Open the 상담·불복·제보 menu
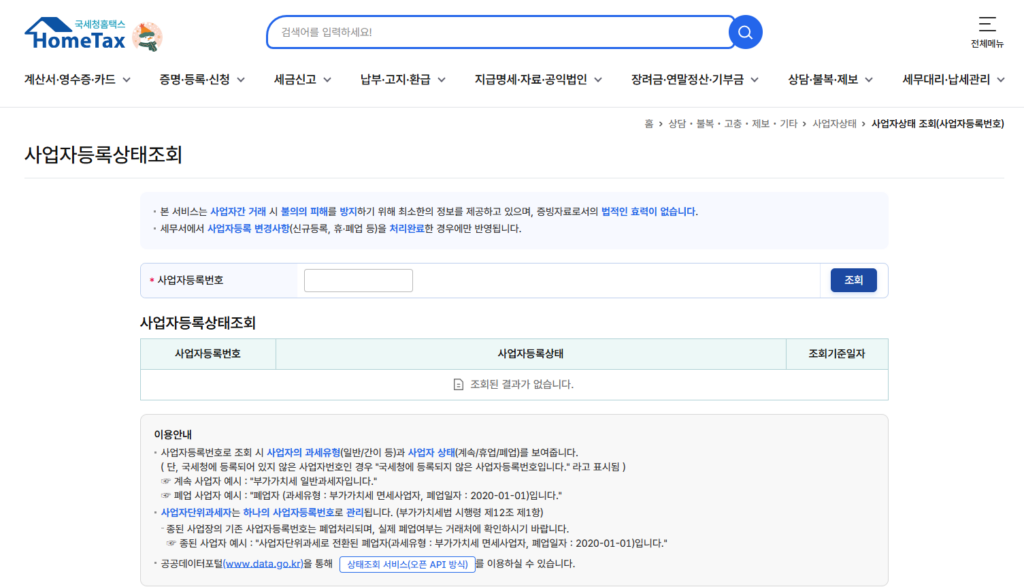This screenshot has width=1024, height=587. pos(830,80)
